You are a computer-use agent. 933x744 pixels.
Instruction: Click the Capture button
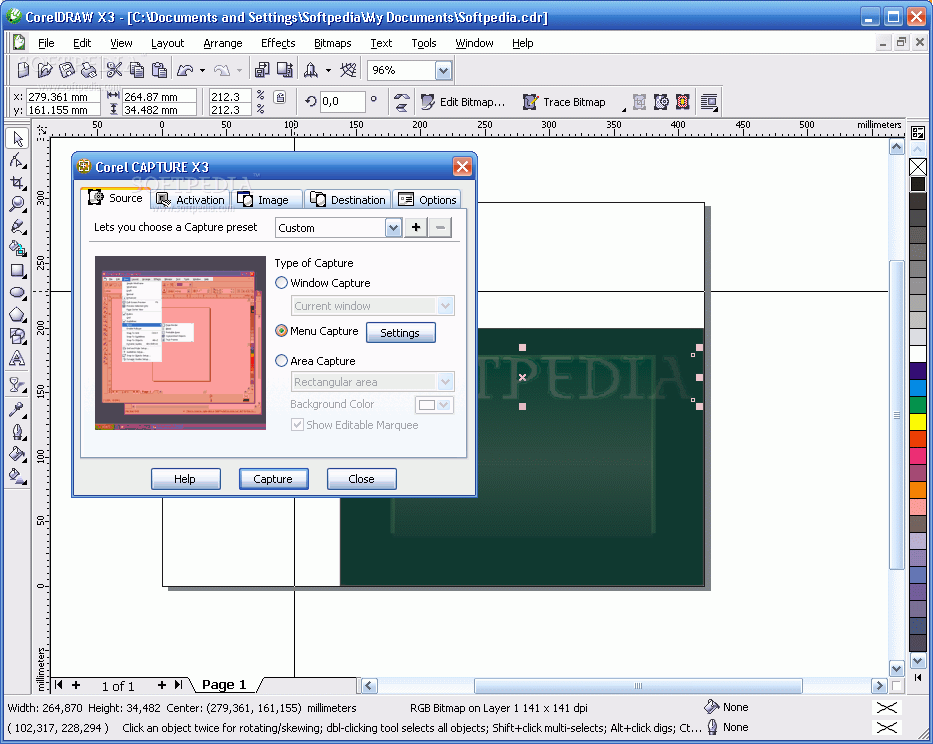273,479
